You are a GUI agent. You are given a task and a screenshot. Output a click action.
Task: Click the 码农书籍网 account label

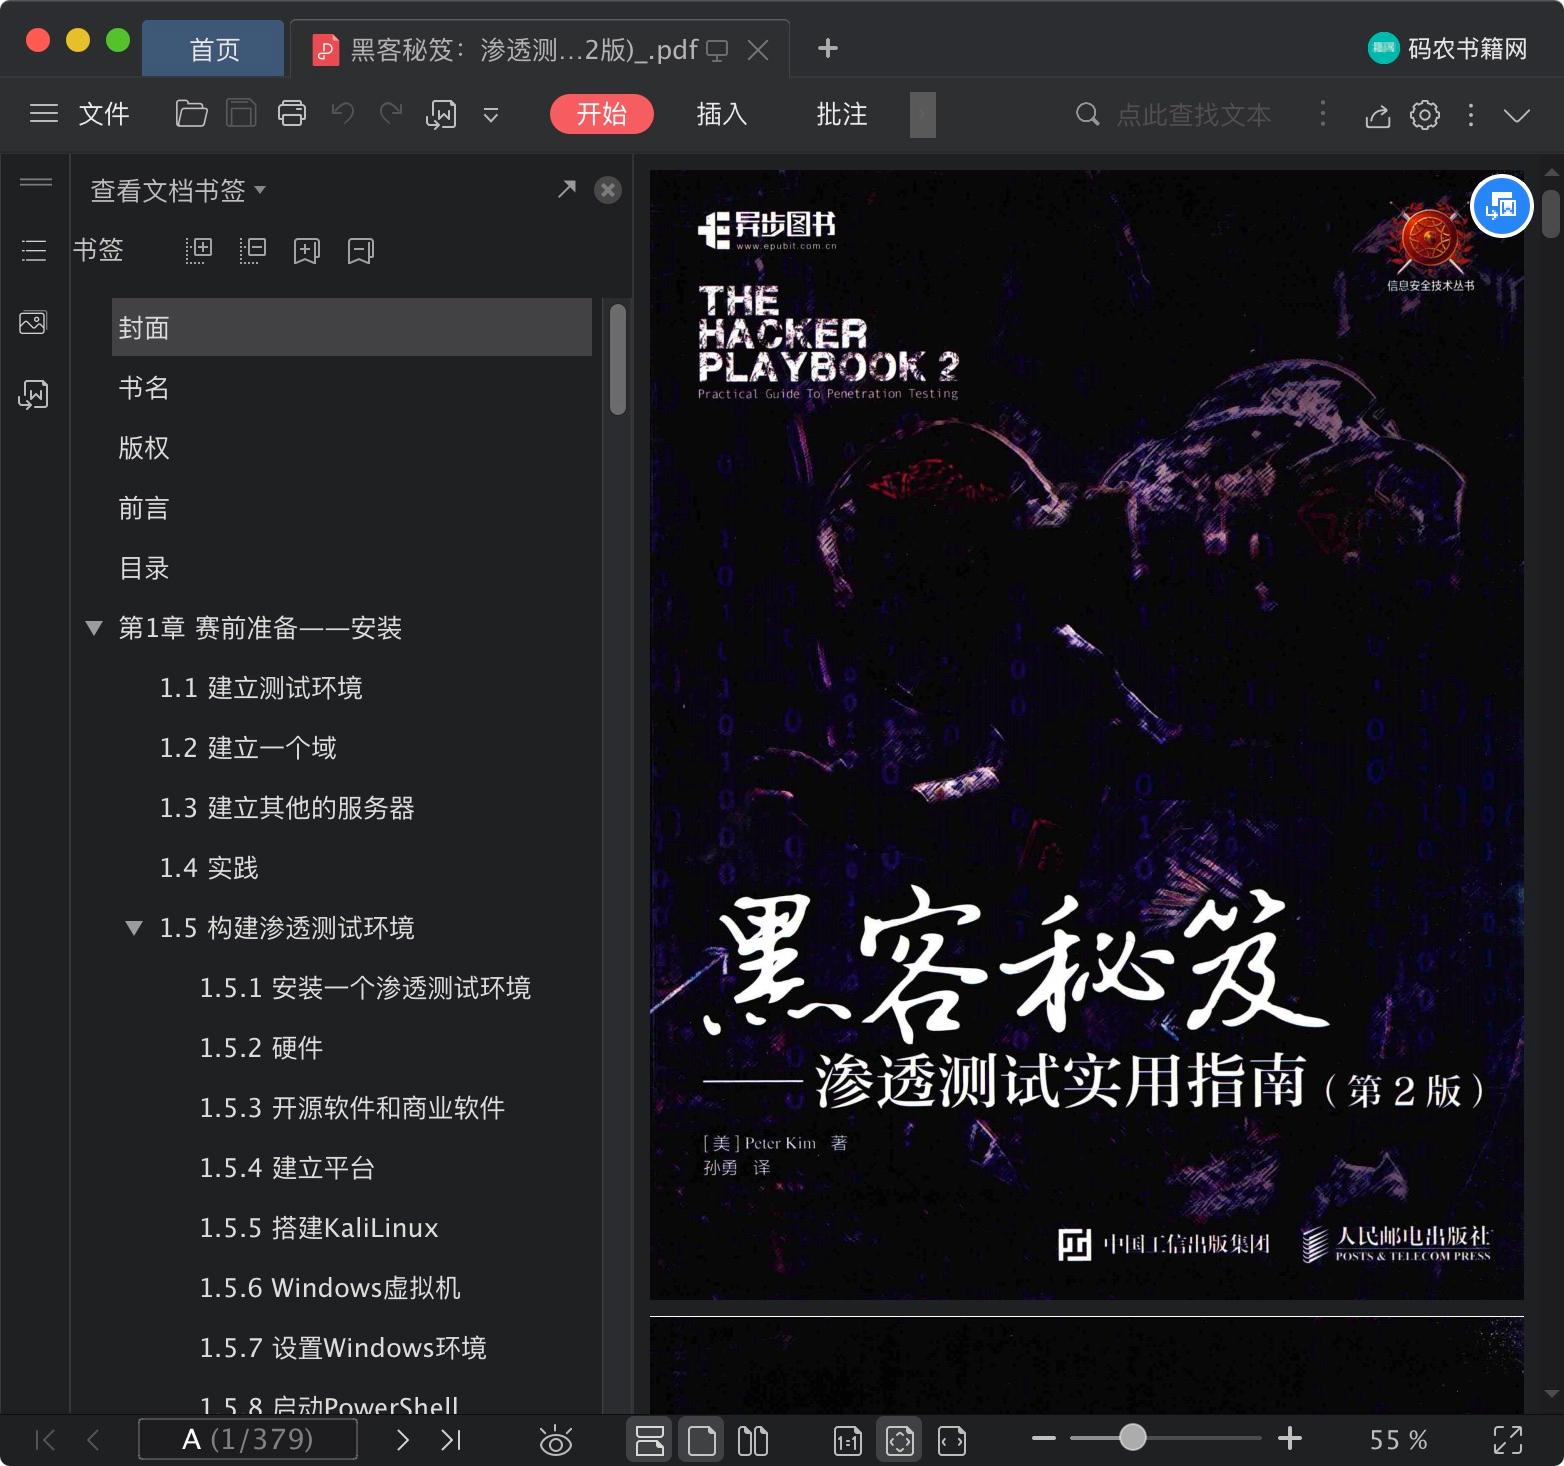tap(1448, 48)
